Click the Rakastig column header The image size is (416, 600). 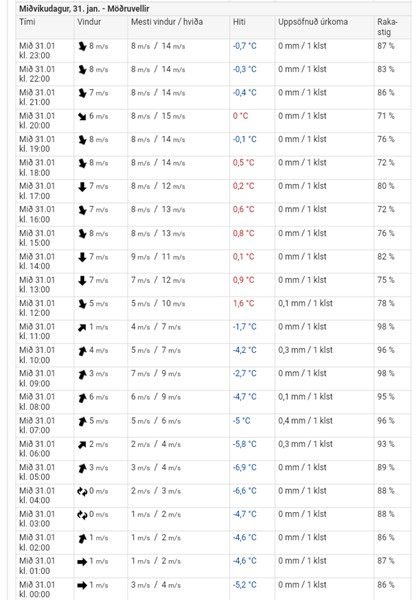387,27
